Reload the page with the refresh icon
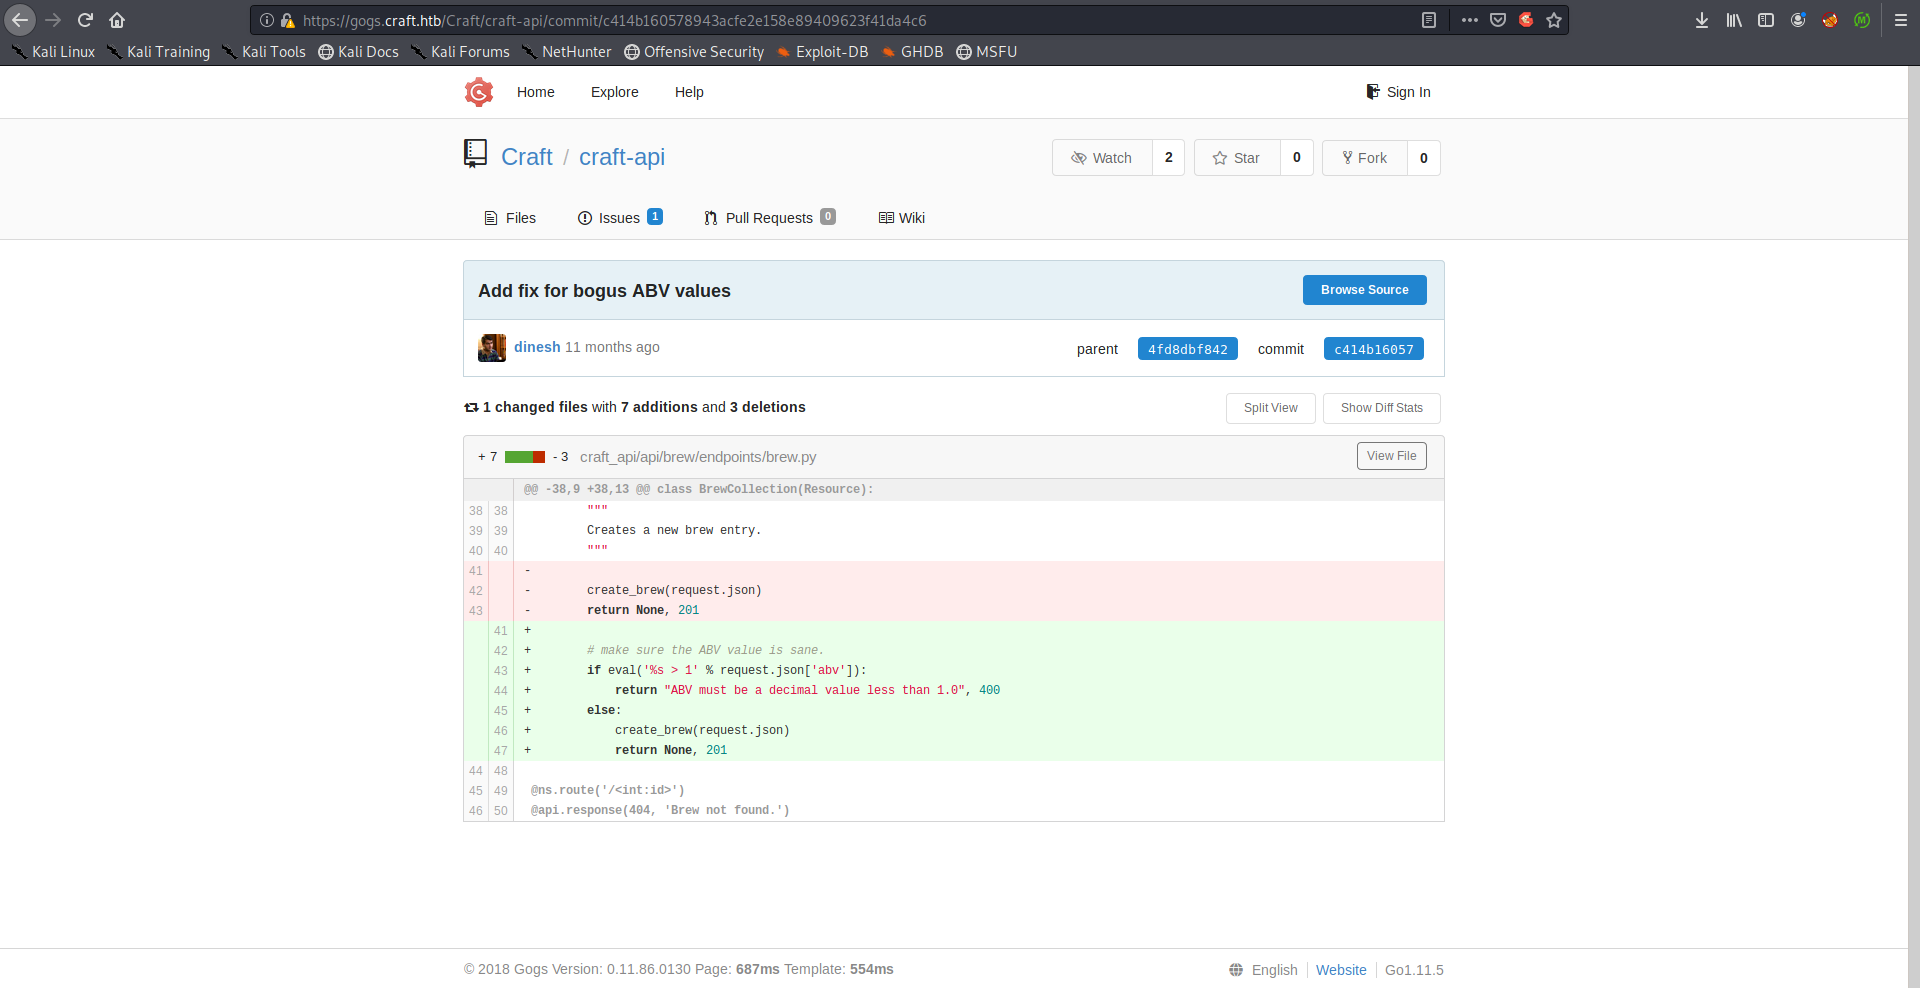The image size is (1920, 988). 85,20
